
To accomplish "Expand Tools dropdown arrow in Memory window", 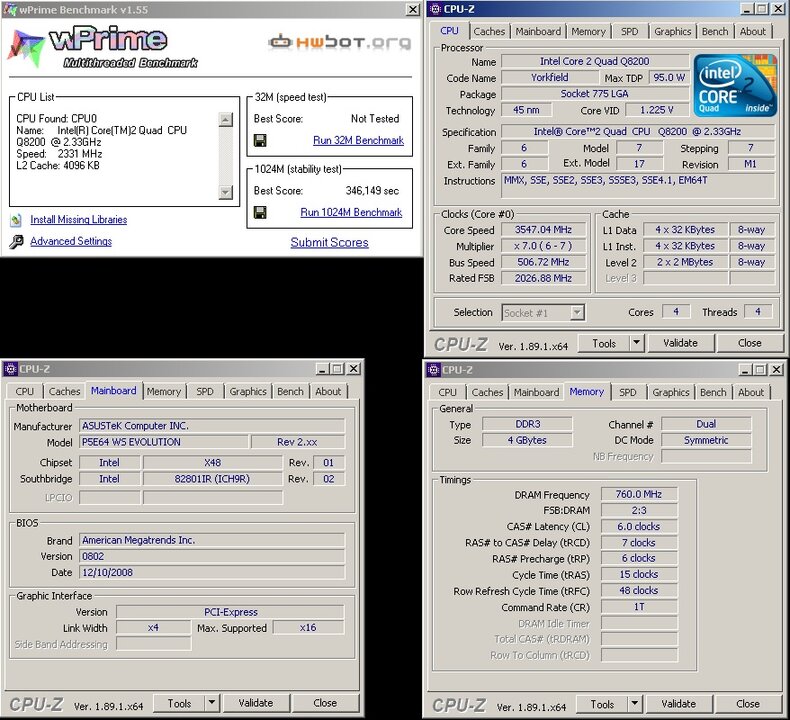I will click(x=635, y=703).
